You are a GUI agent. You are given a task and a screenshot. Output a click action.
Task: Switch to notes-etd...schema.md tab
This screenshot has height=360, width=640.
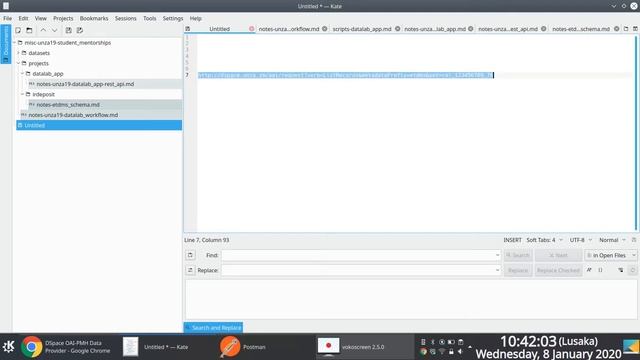point(581,29)
